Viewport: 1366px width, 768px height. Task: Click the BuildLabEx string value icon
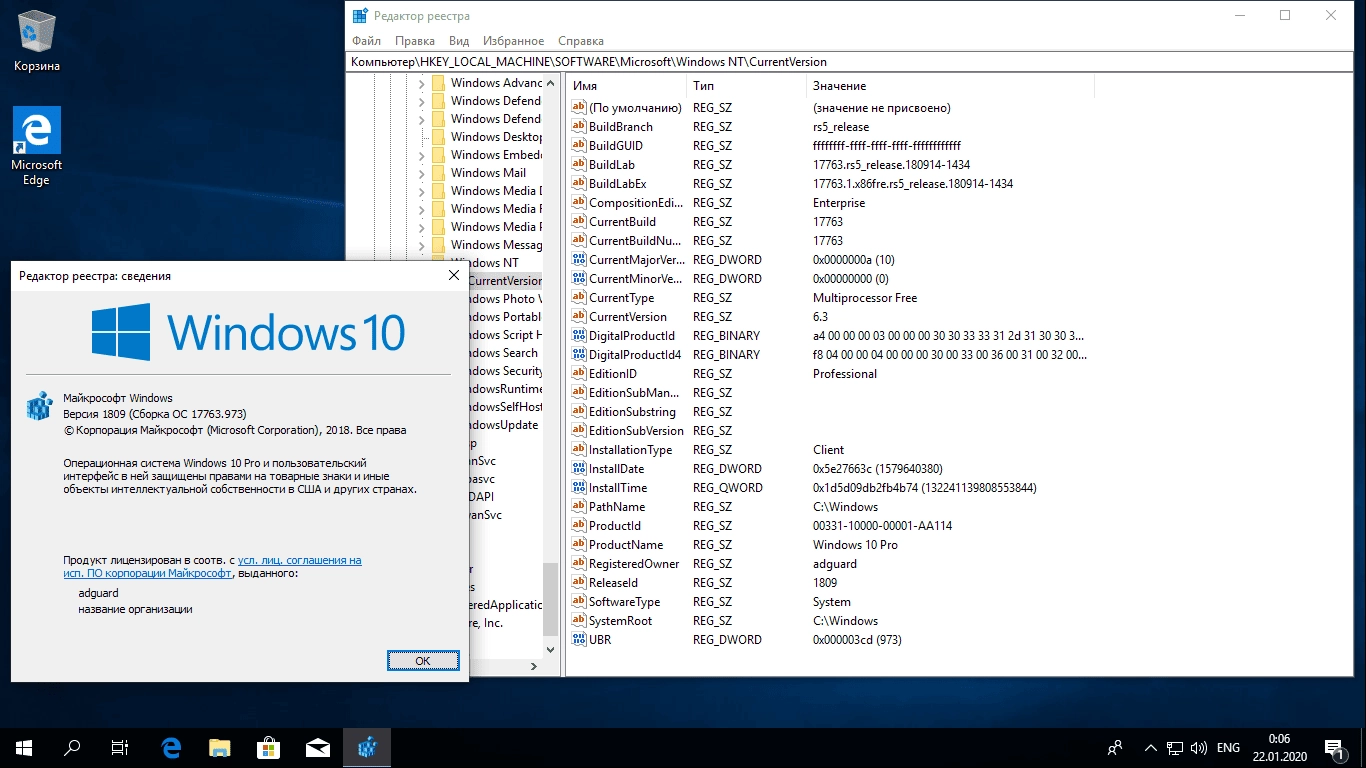coord(578,184)
